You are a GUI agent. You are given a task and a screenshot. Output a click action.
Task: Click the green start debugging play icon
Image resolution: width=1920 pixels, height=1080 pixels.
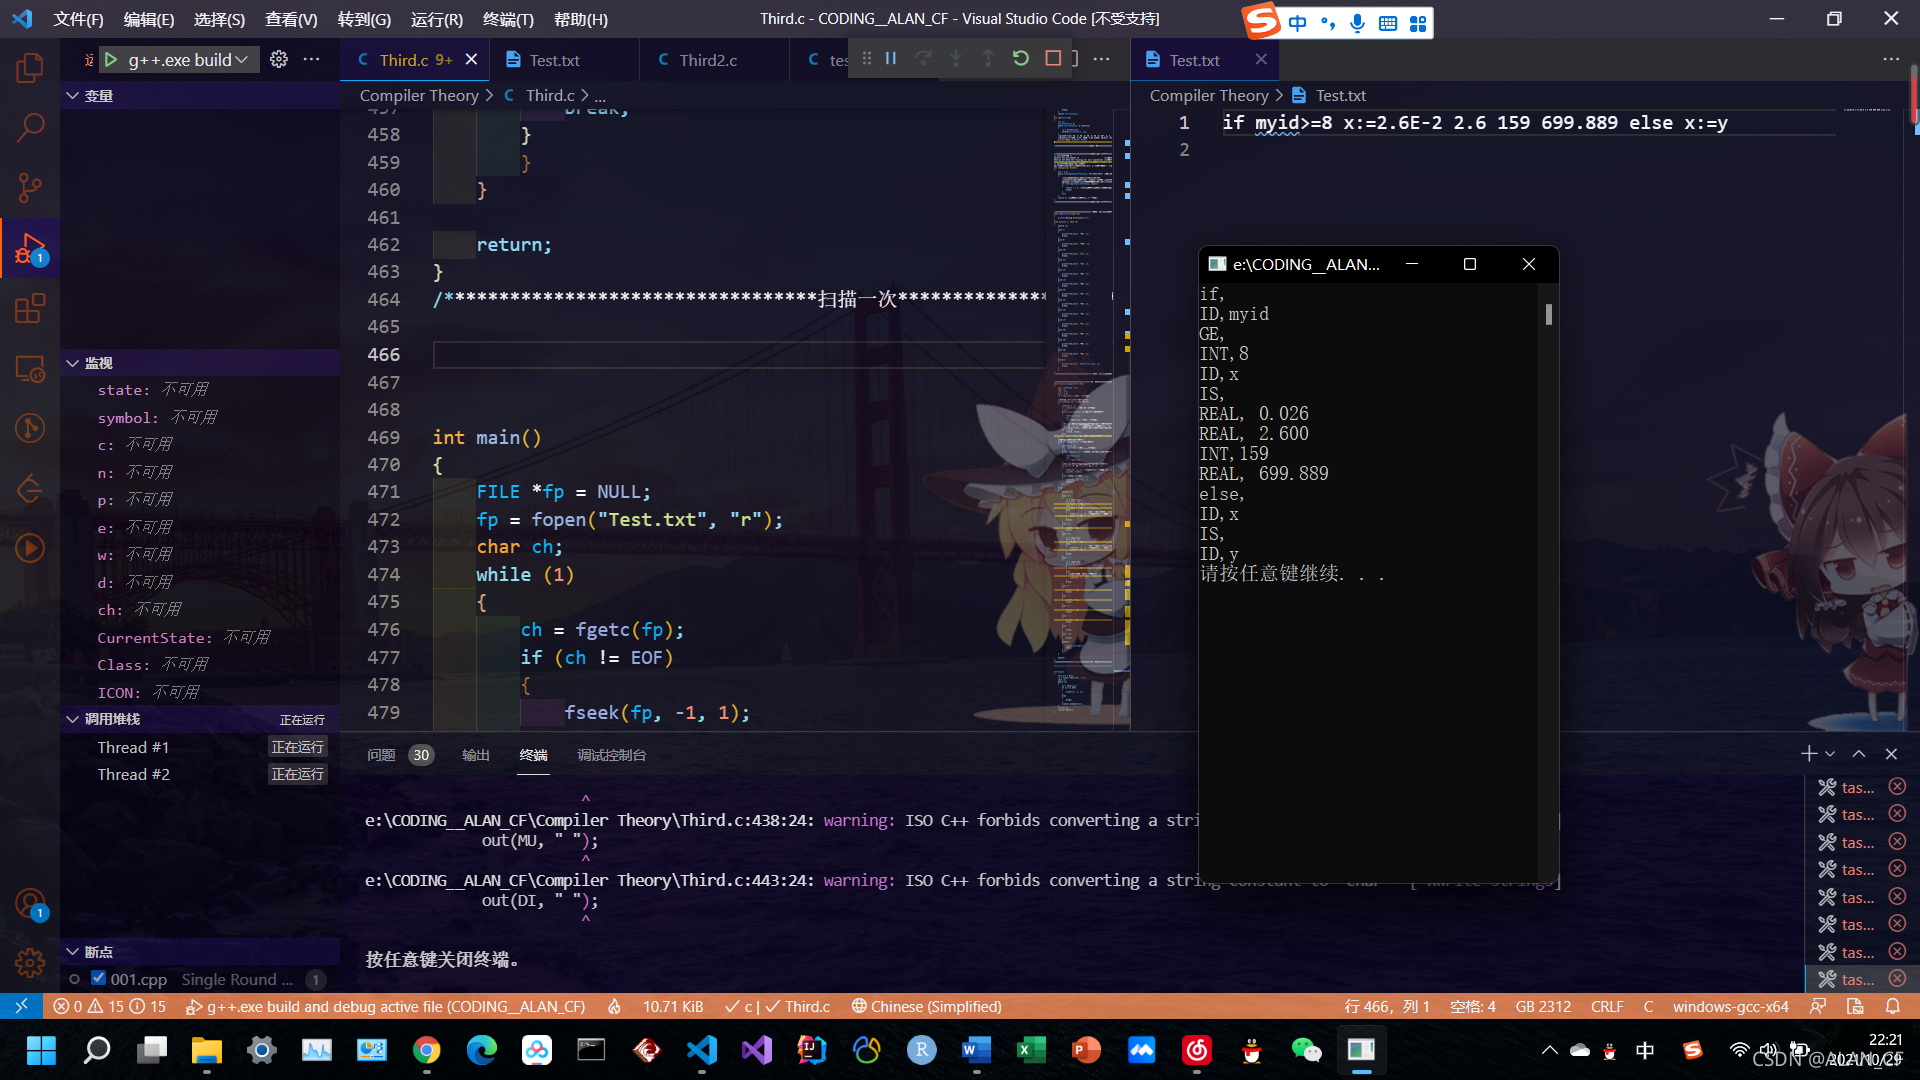point(111,60)
